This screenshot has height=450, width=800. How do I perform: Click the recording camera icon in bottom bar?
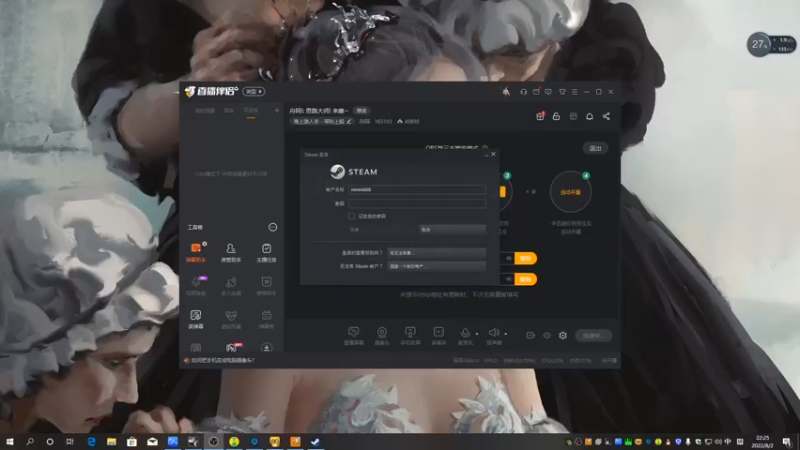pos(530,335)
